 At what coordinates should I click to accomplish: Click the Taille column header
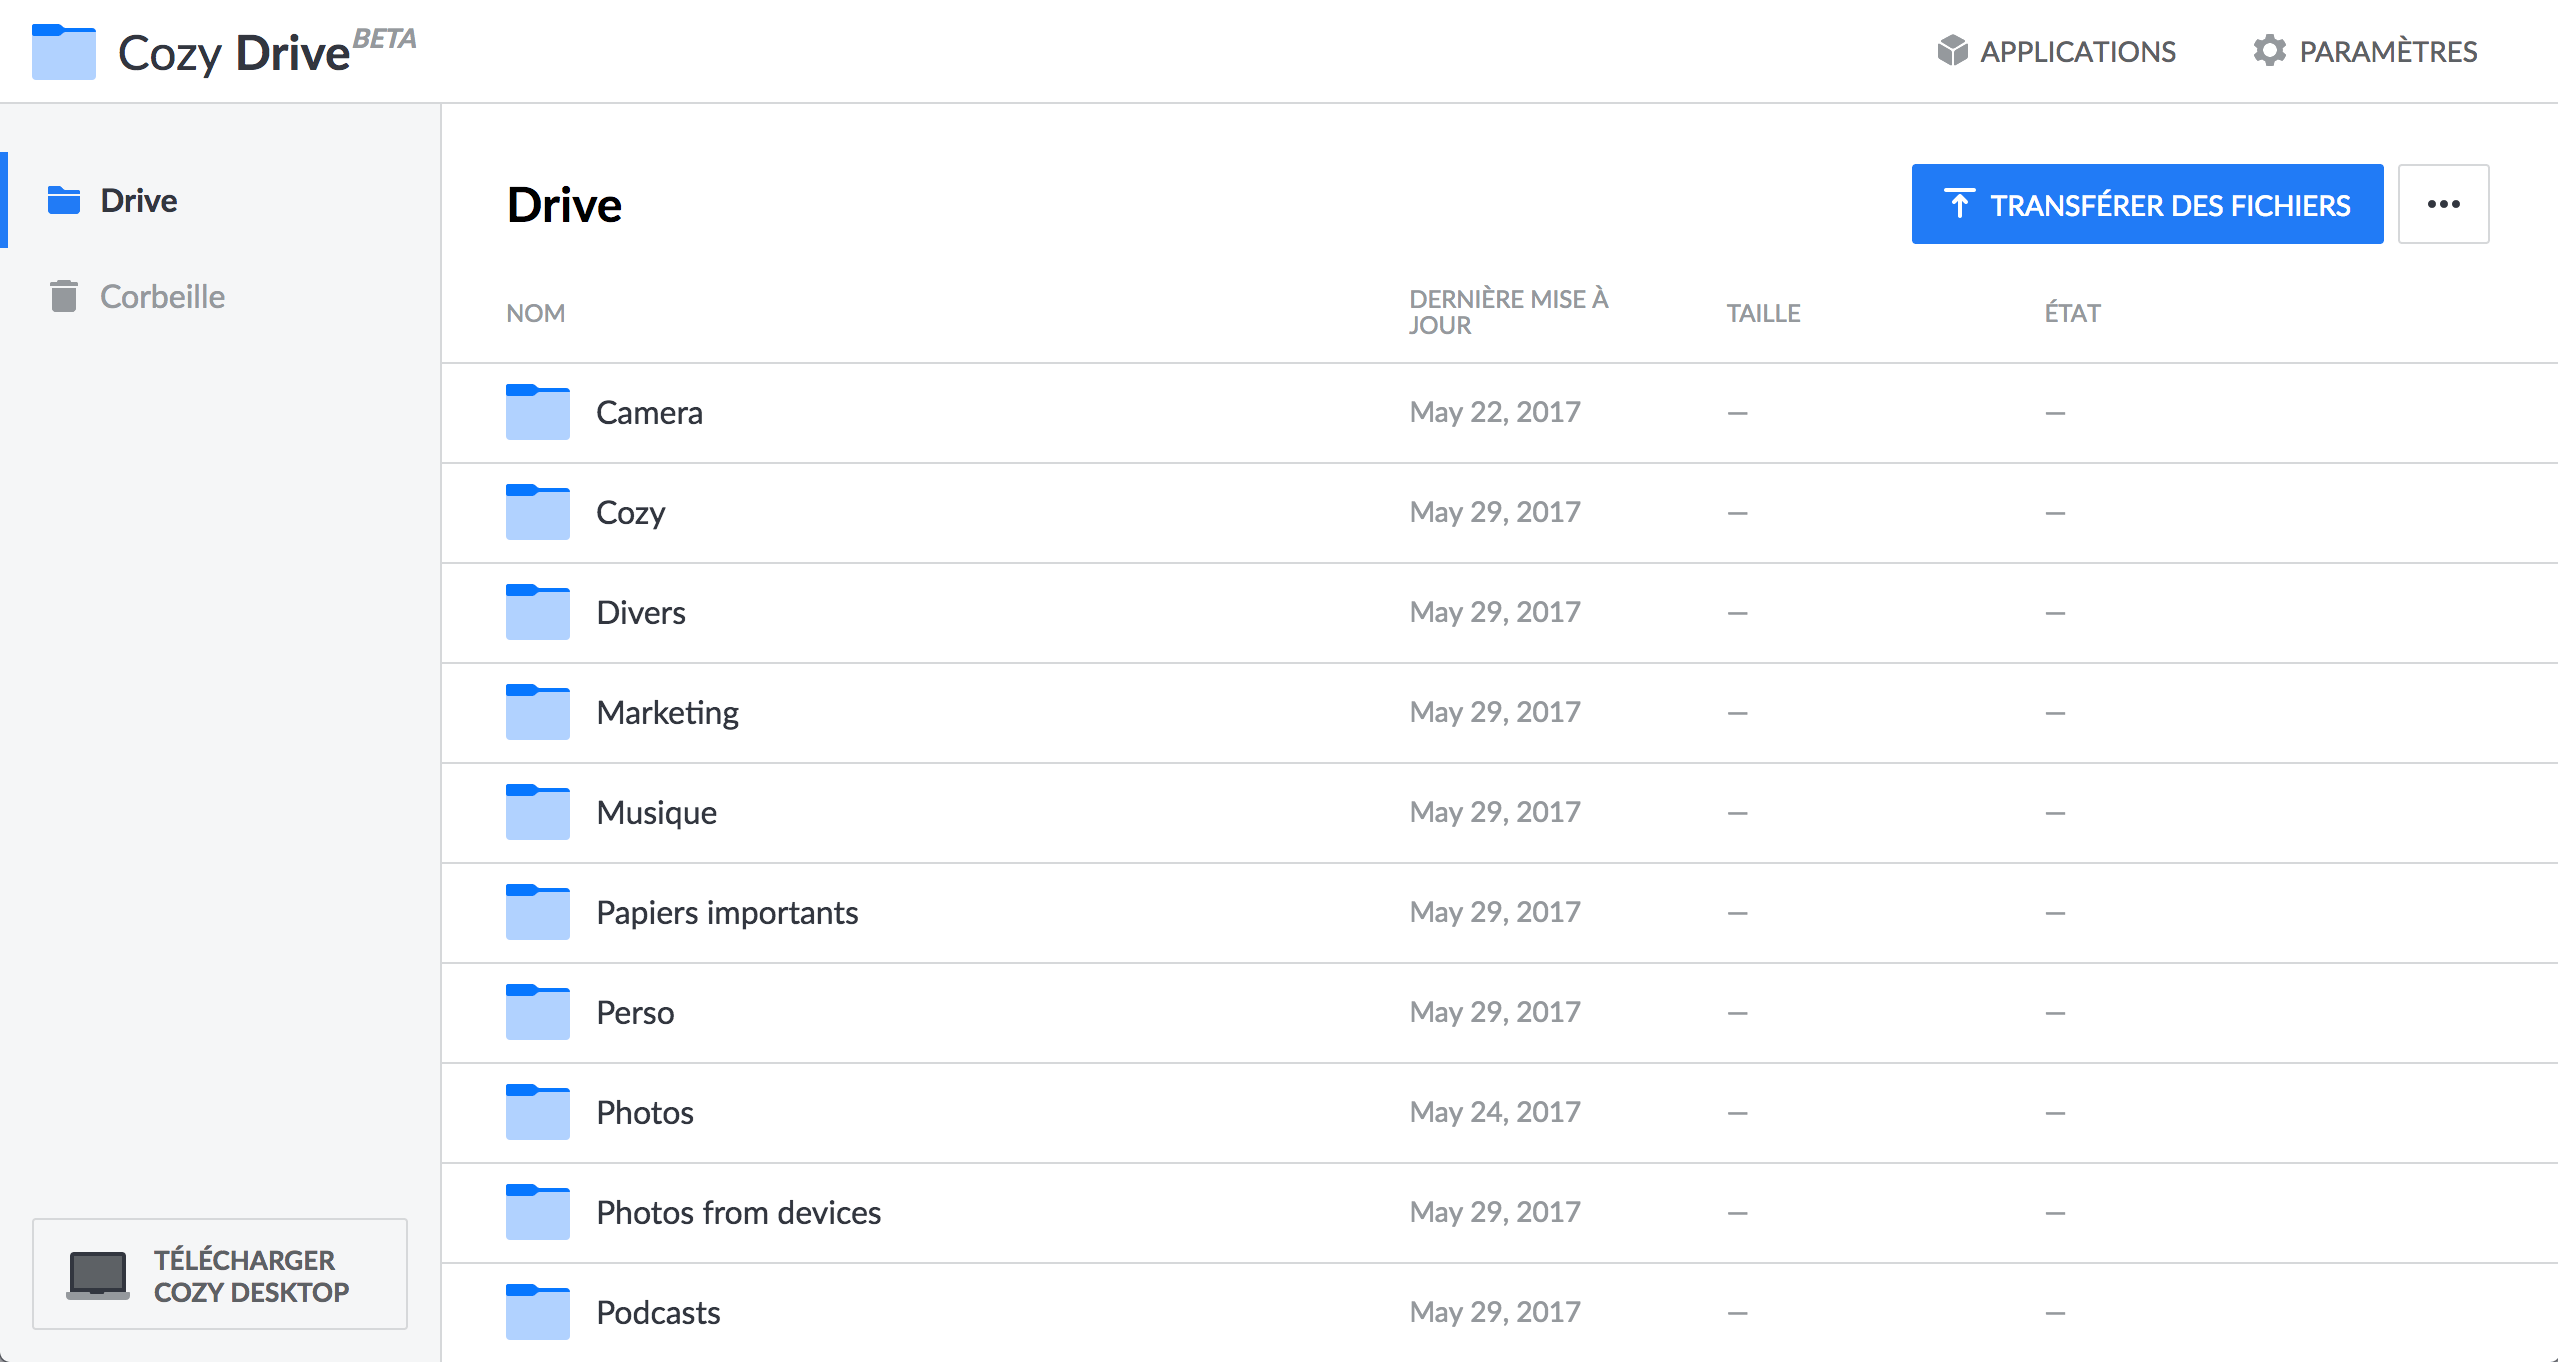pyautogui.click(x=1762, y=313)
